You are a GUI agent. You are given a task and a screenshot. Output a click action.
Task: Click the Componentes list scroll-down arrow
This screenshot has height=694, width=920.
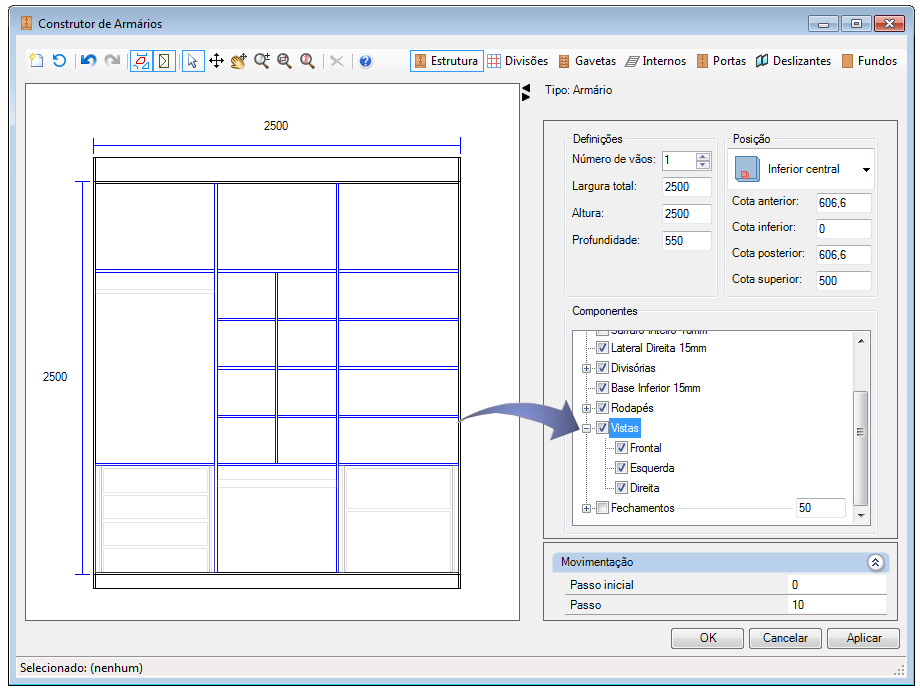[861, 516]
